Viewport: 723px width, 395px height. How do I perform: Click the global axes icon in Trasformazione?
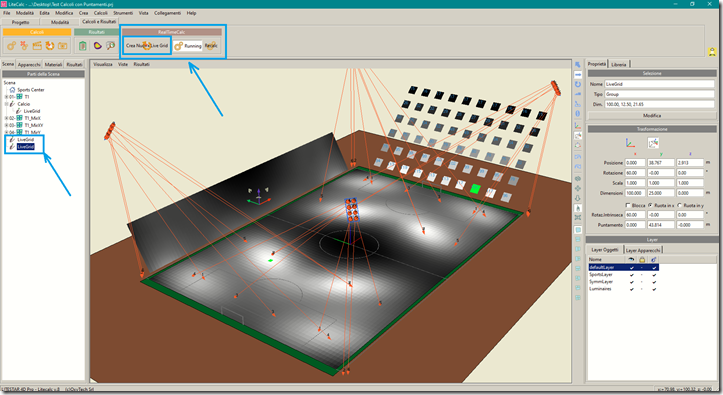[630, 143]
